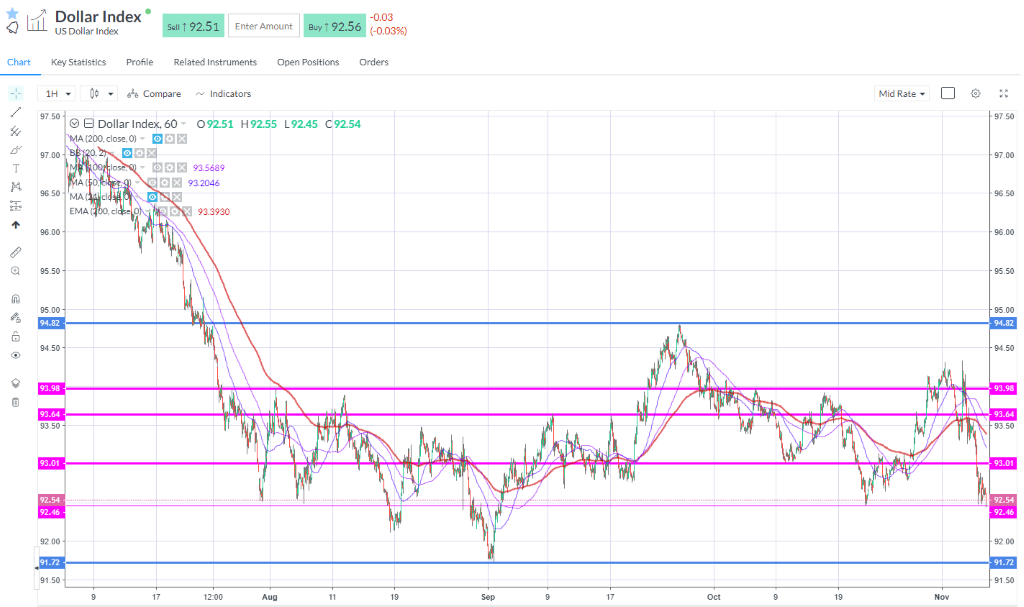Select the text annotation tool

16,169
